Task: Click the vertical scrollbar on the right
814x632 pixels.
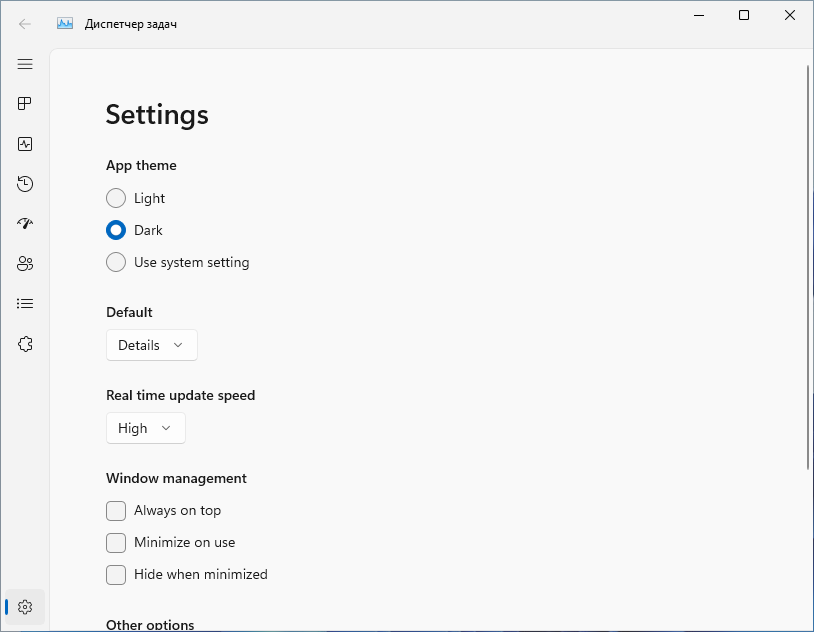Action: [x=808, y=267]
